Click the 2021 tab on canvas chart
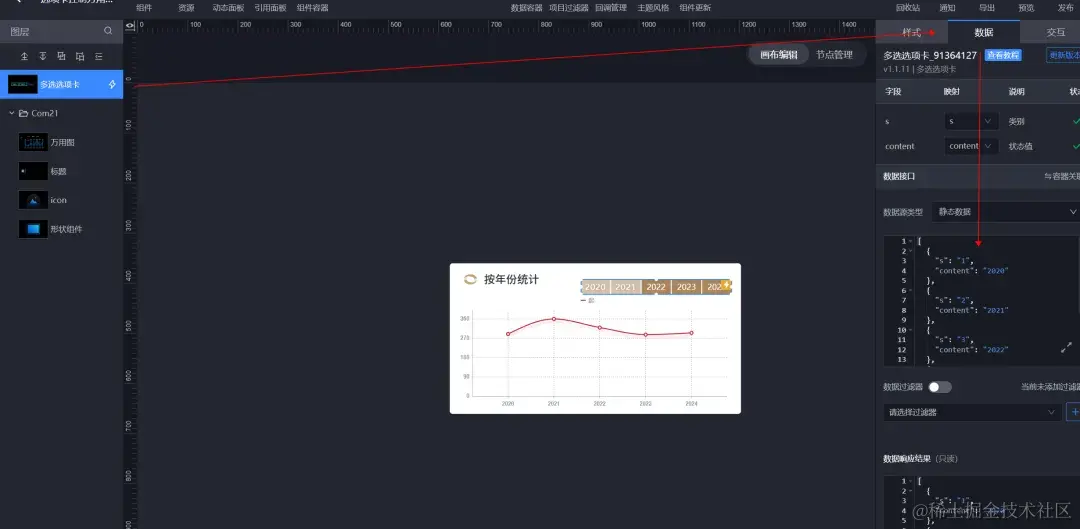 click(x=625, y=287)
